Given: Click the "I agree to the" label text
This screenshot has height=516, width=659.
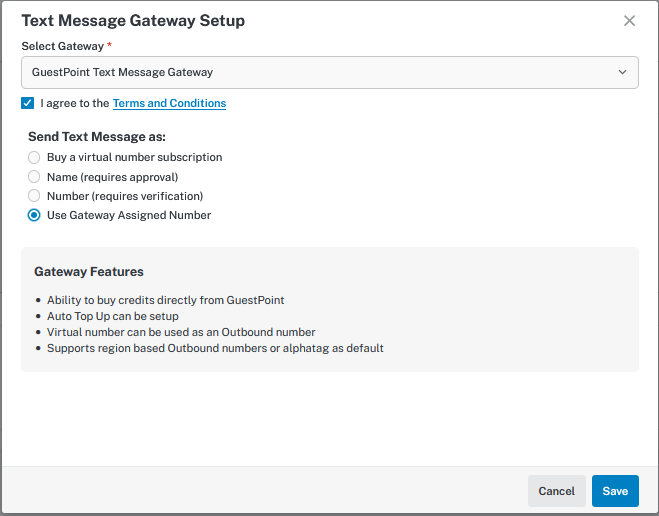Looking at the screenshot, I should point(75,103).
